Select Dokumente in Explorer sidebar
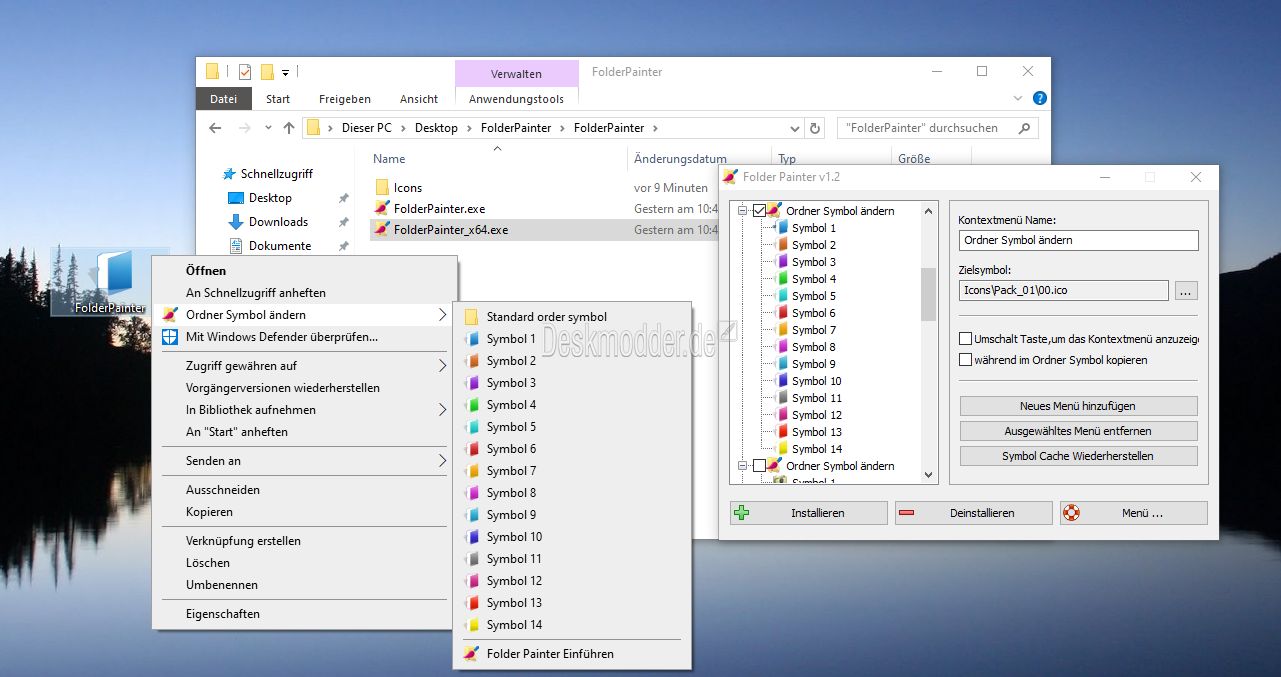This screenshot has height=677, width=1281. tap(280, 246)
